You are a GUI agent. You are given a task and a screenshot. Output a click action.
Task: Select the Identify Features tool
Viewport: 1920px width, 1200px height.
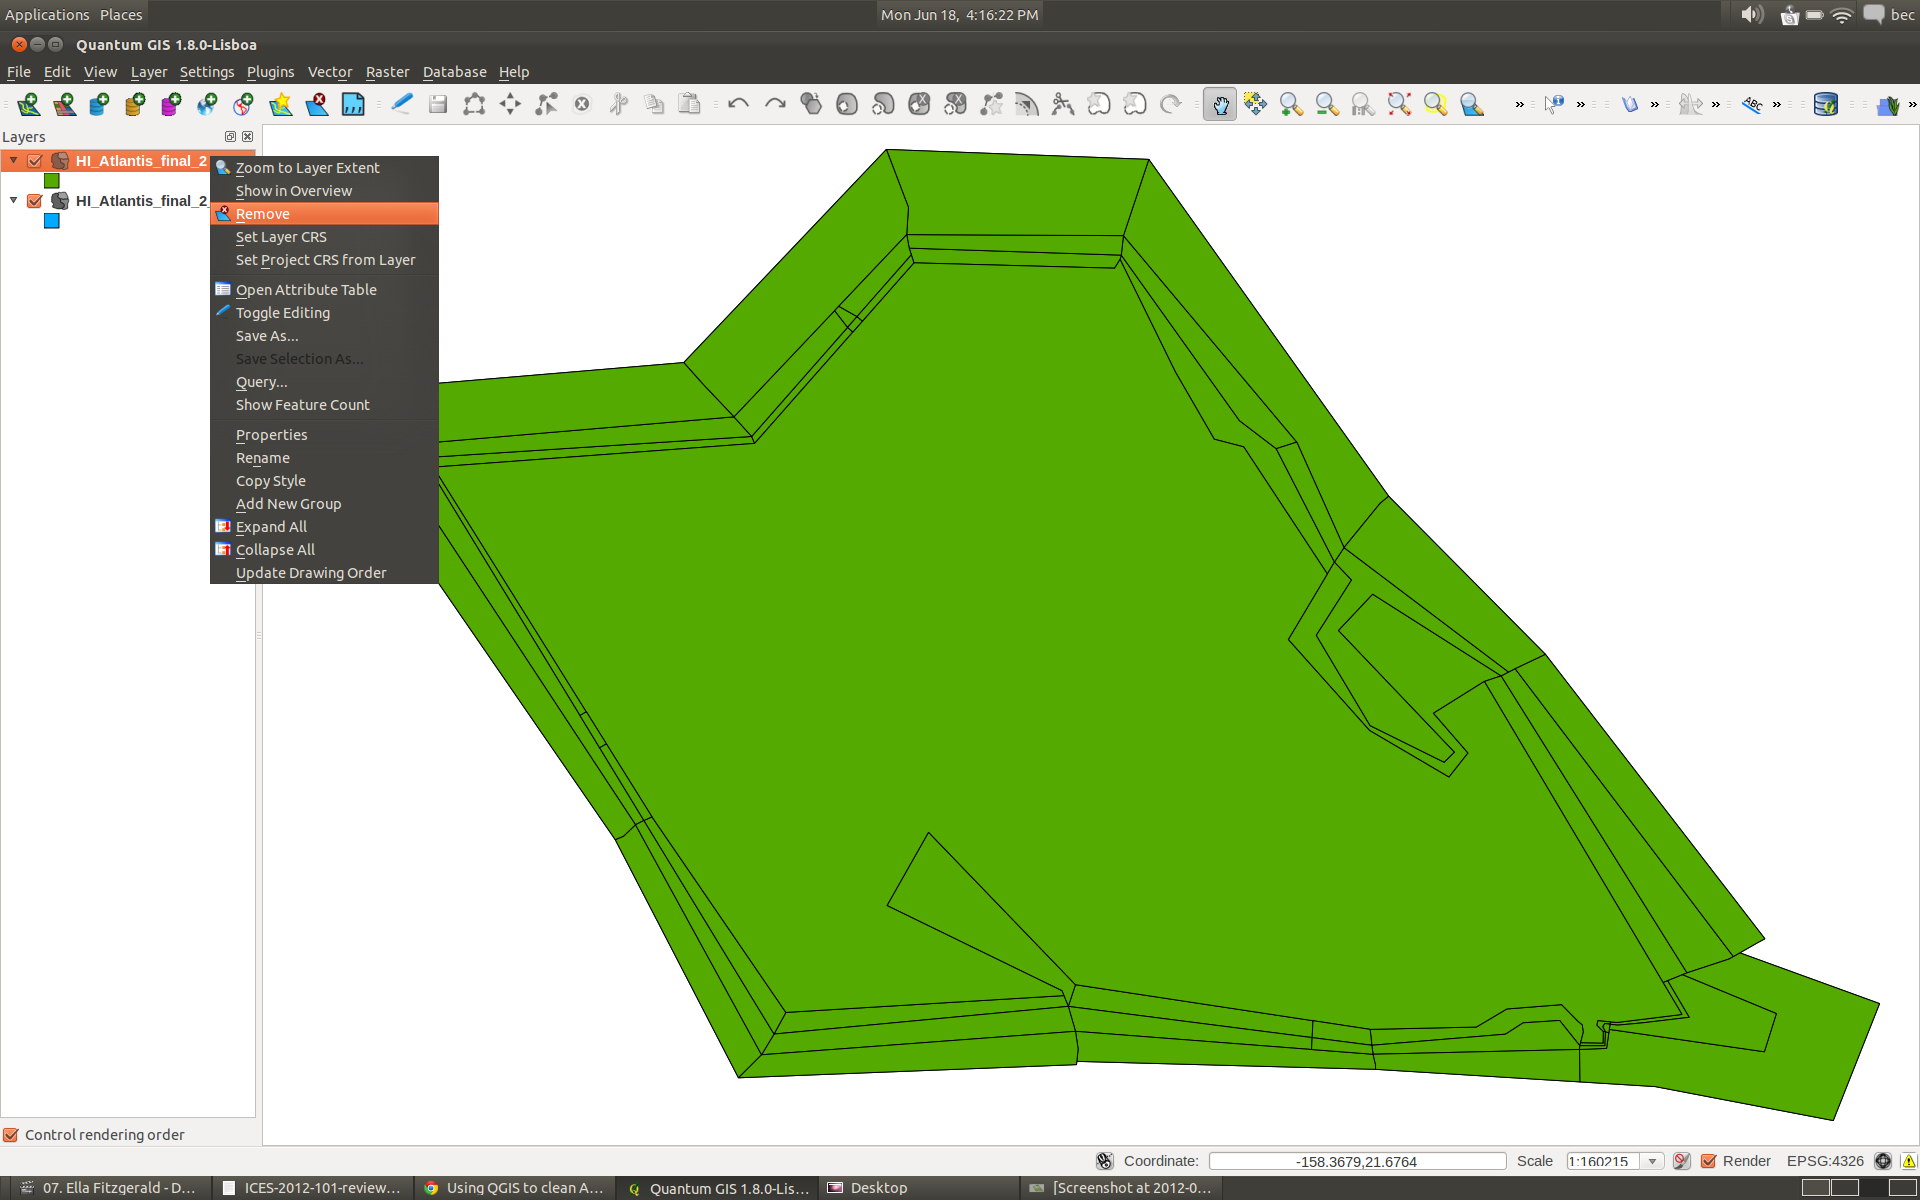[x=1553, y=104]
